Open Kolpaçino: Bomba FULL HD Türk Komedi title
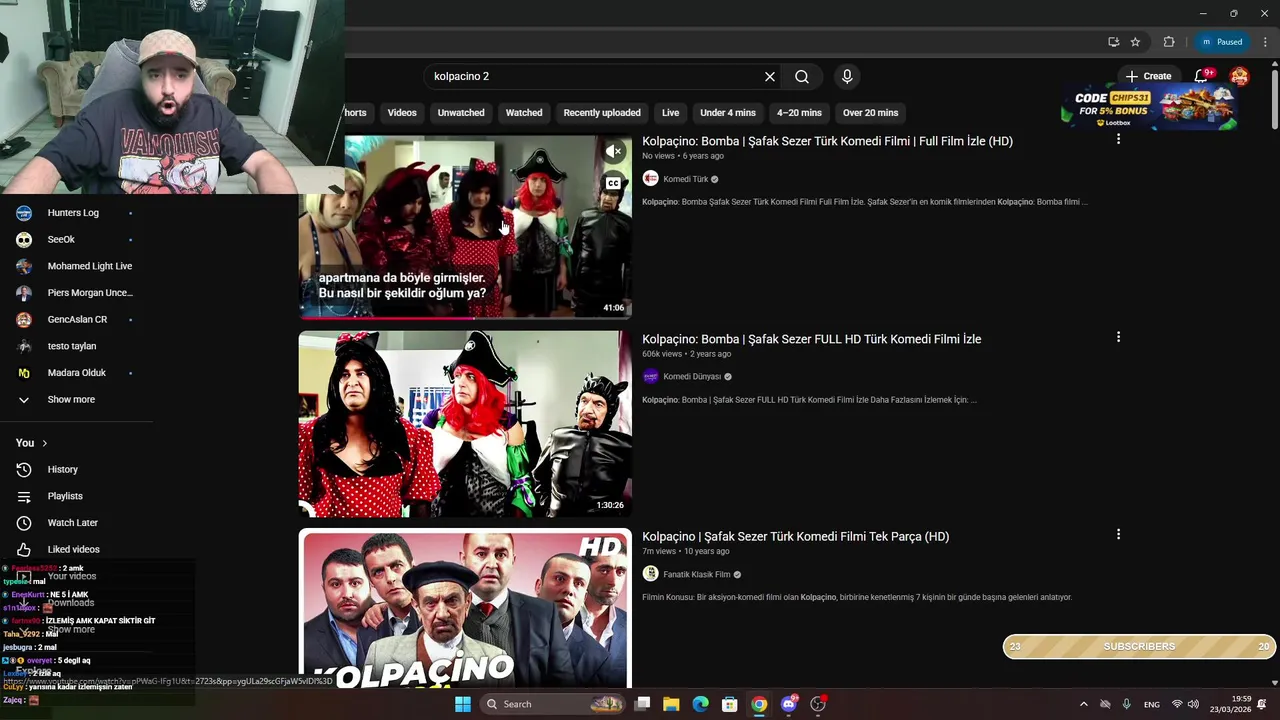Screen dimensions: 1280x720 pyautogui.click(x=811, y=339)
